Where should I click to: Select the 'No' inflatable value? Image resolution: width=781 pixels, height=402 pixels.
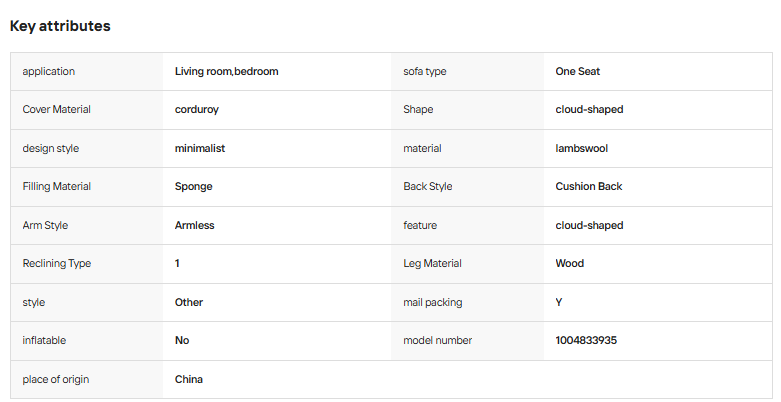click(x=182, y=340)
